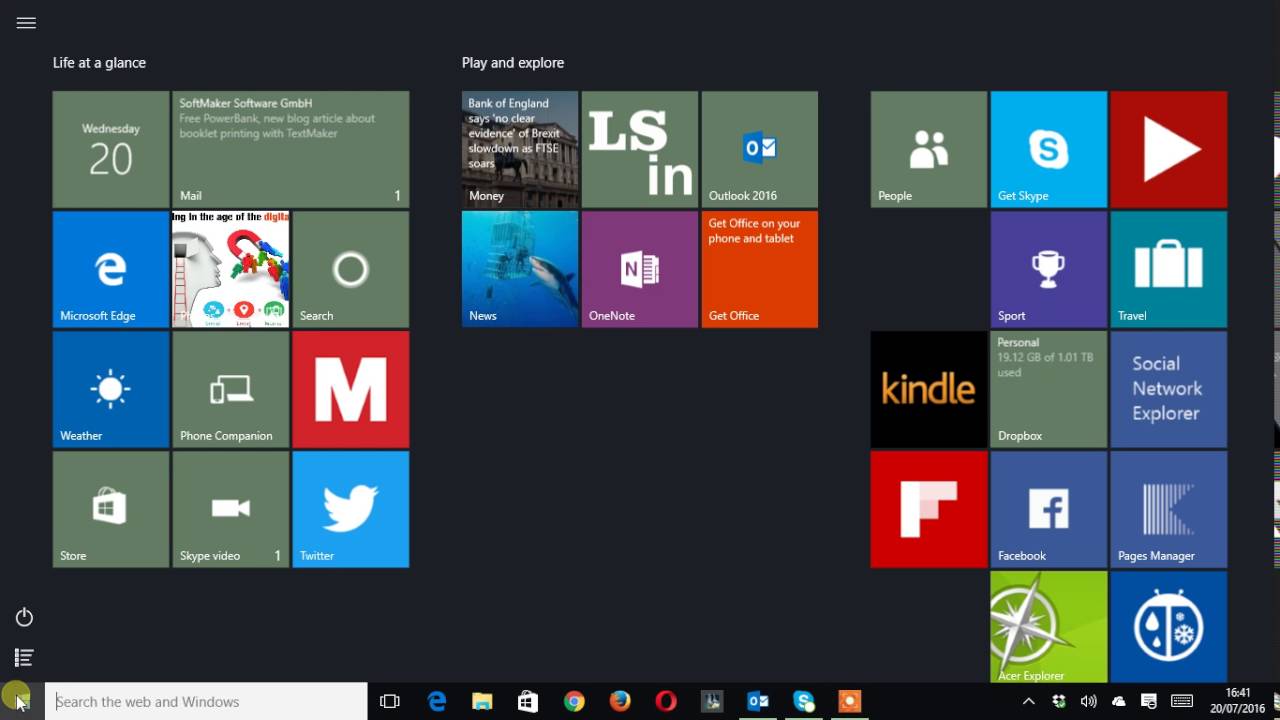Open the All apps list icon
Screen dimensions: 1280x720
click(25, 657)
